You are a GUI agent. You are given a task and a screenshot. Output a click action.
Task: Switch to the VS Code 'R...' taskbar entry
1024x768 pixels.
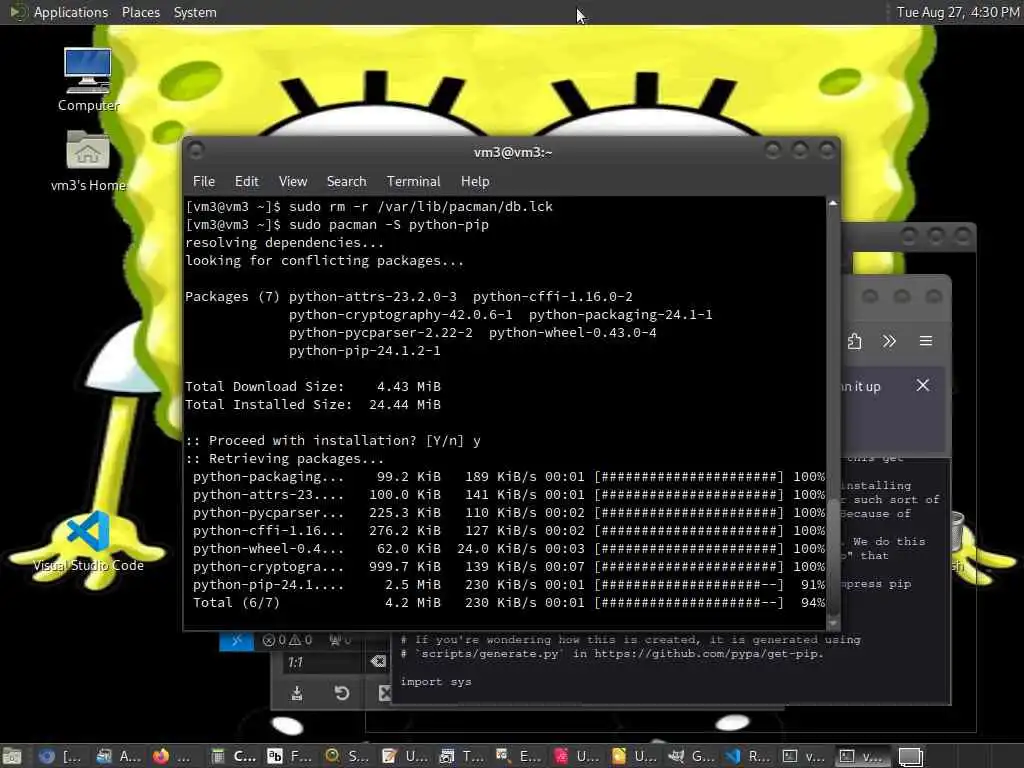[748, 756]
